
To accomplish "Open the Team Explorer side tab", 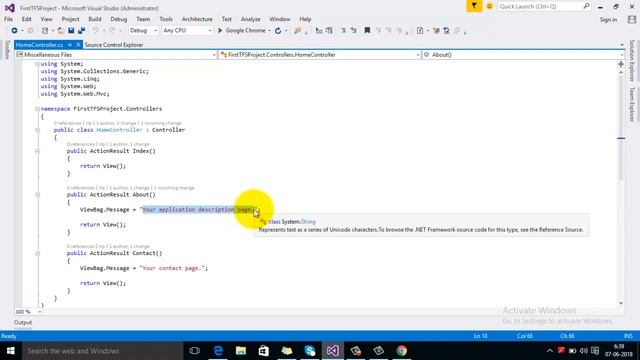I will 632,104.
